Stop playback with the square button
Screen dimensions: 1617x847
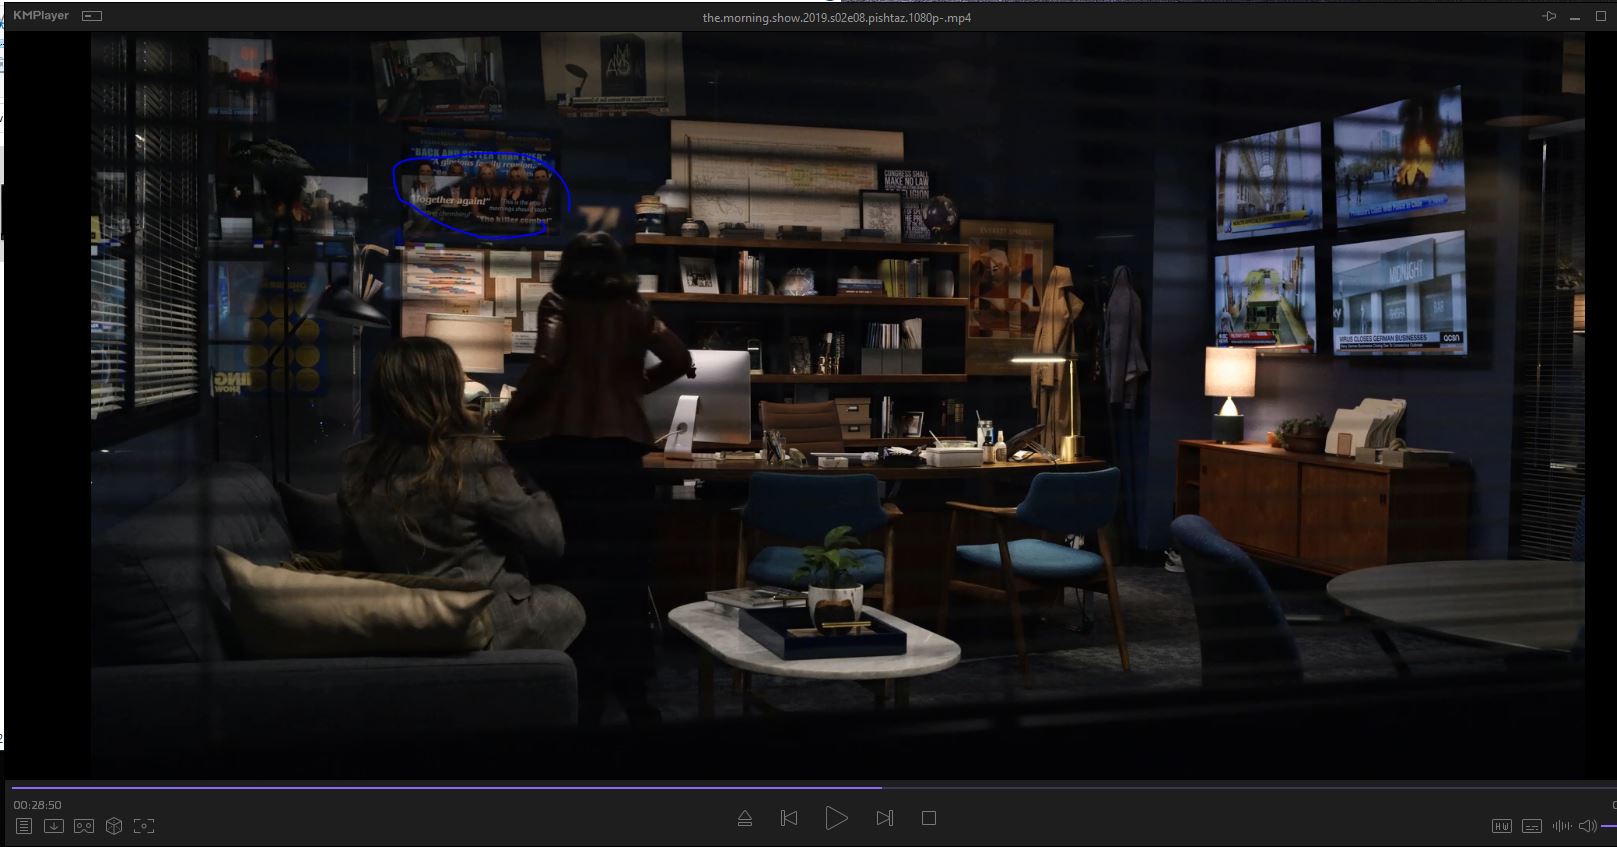point(928,818)
